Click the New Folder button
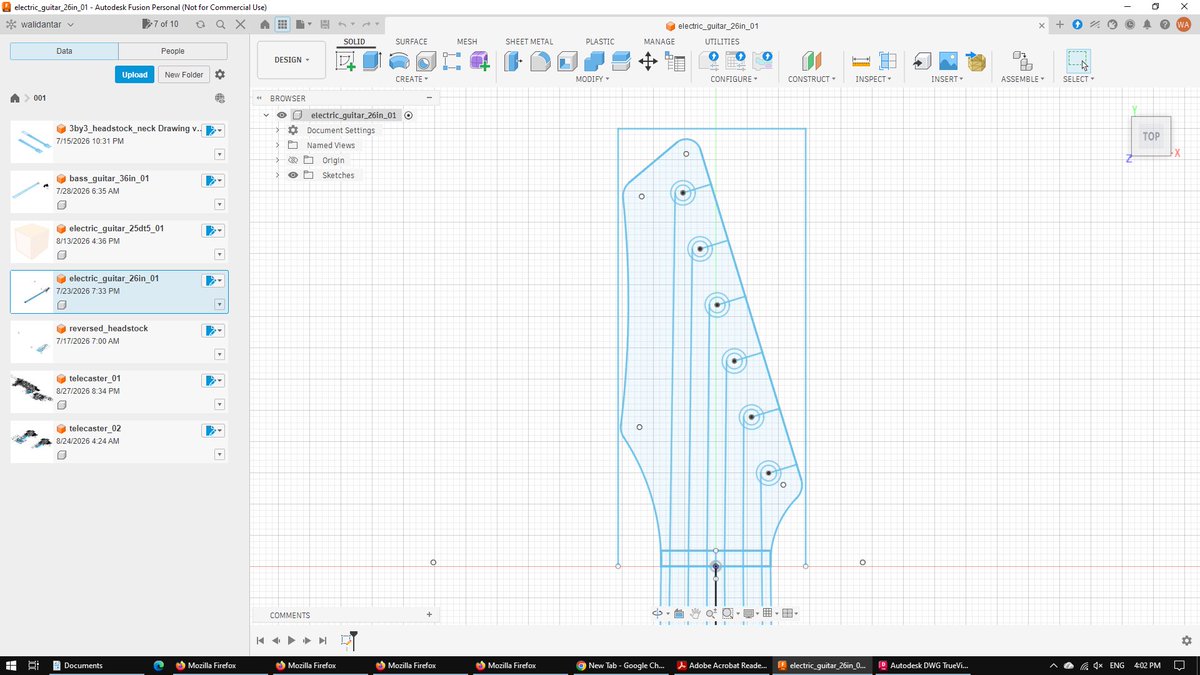The height and width of the screenshot is (675, 1200). (x=184, y=75)
